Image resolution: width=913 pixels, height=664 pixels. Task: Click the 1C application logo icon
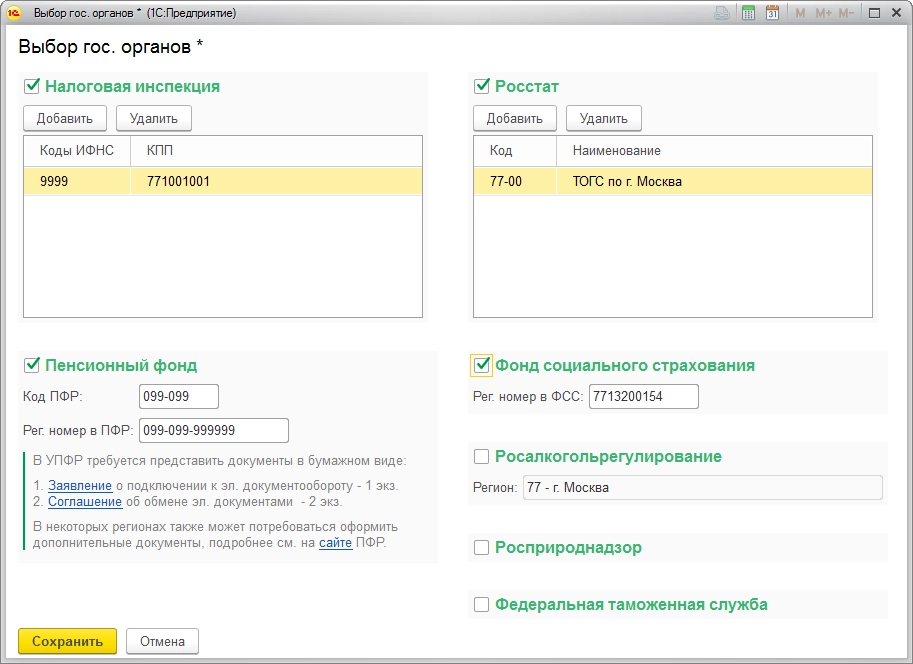[15, 13]
